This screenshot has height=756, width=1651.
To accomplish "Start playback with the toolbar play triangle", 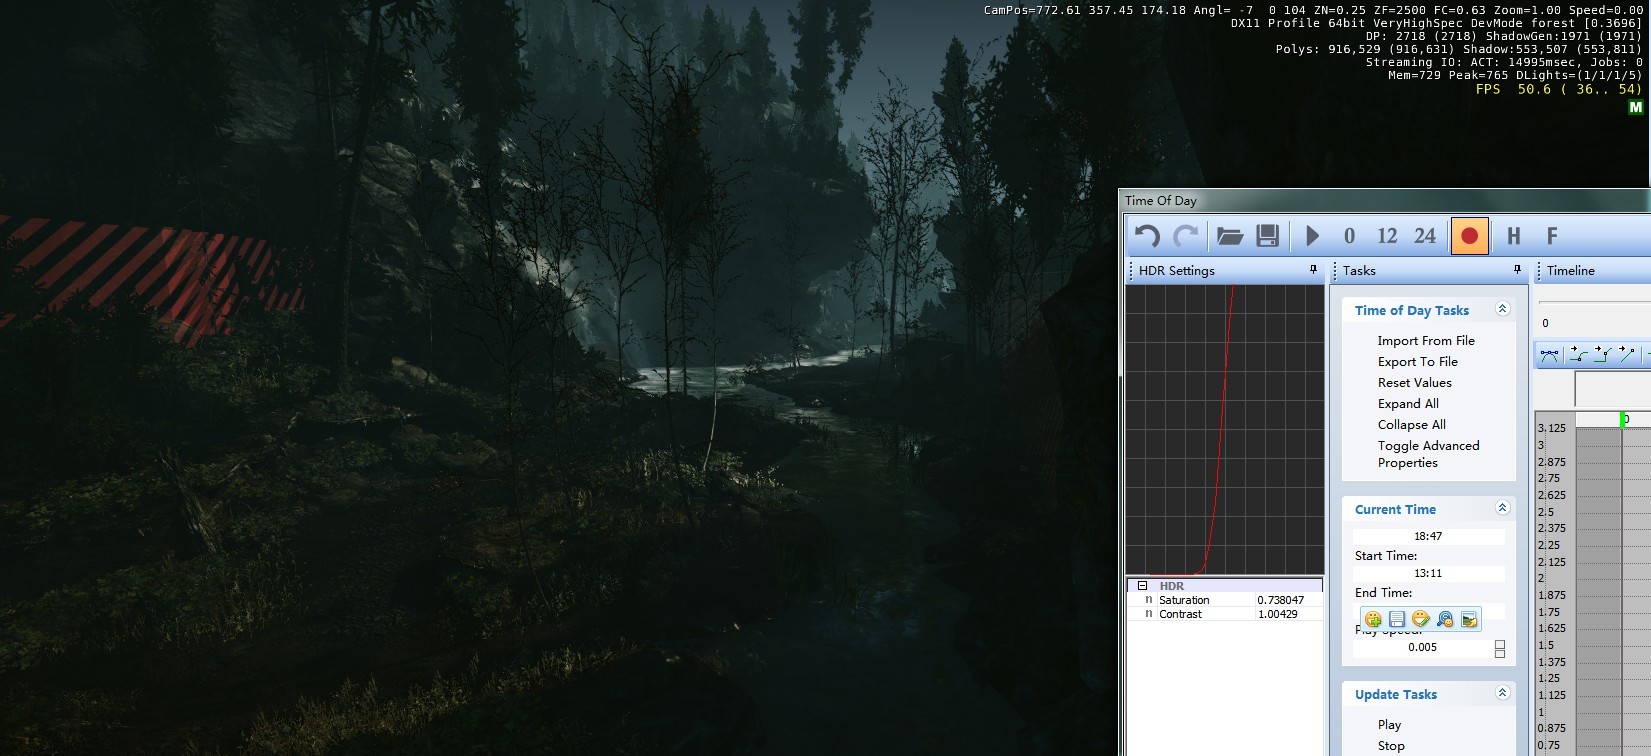I will [1312, 236].
